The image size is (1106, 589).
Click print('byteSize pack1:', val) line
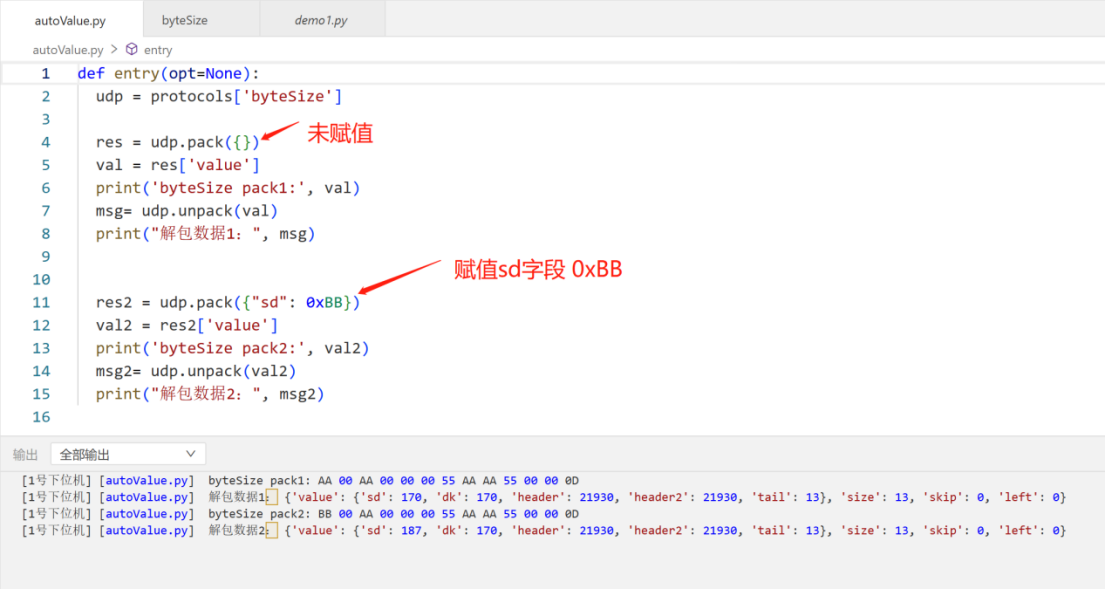pyautogui.click(x=228, y=188)
